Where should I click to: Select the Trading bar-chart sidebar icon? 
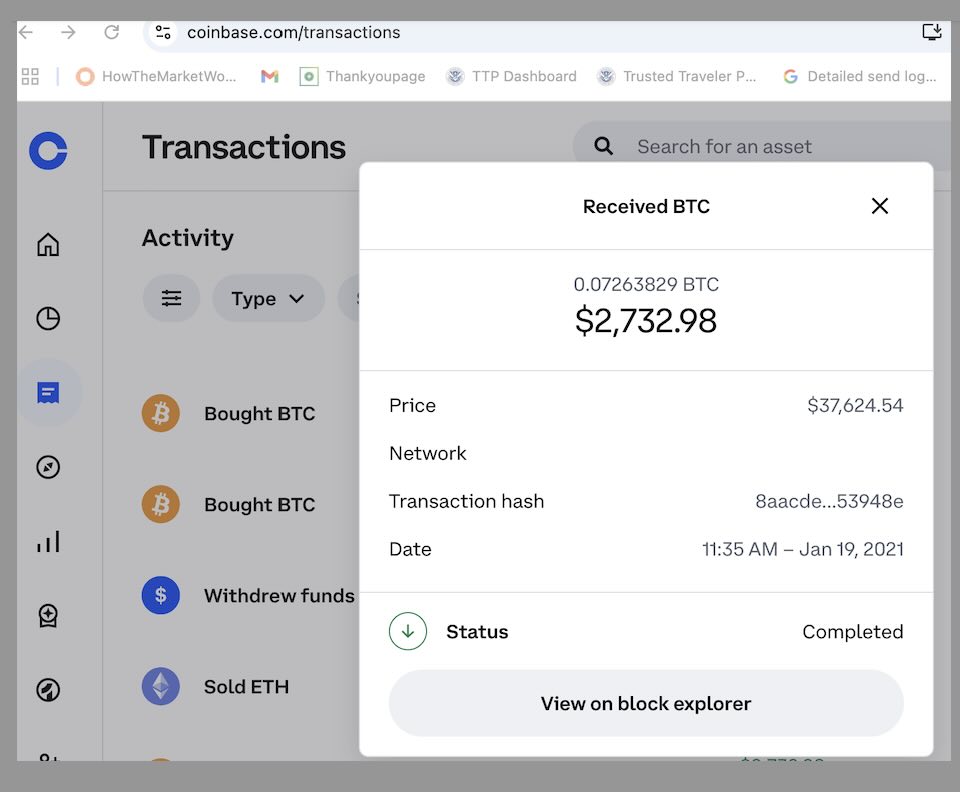47,541
